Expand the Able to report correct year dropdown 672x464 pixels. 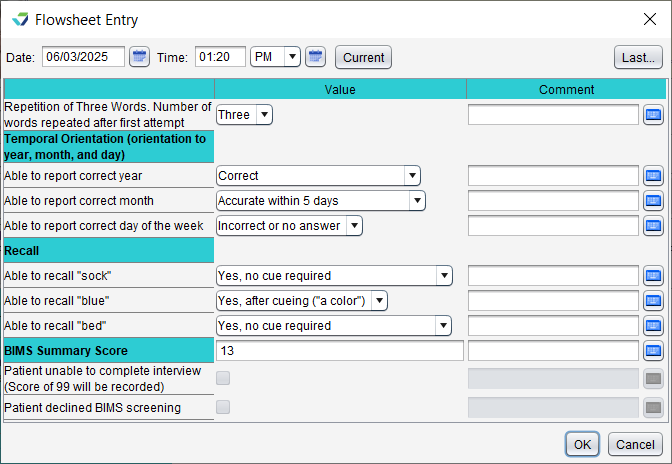point(318,176)
